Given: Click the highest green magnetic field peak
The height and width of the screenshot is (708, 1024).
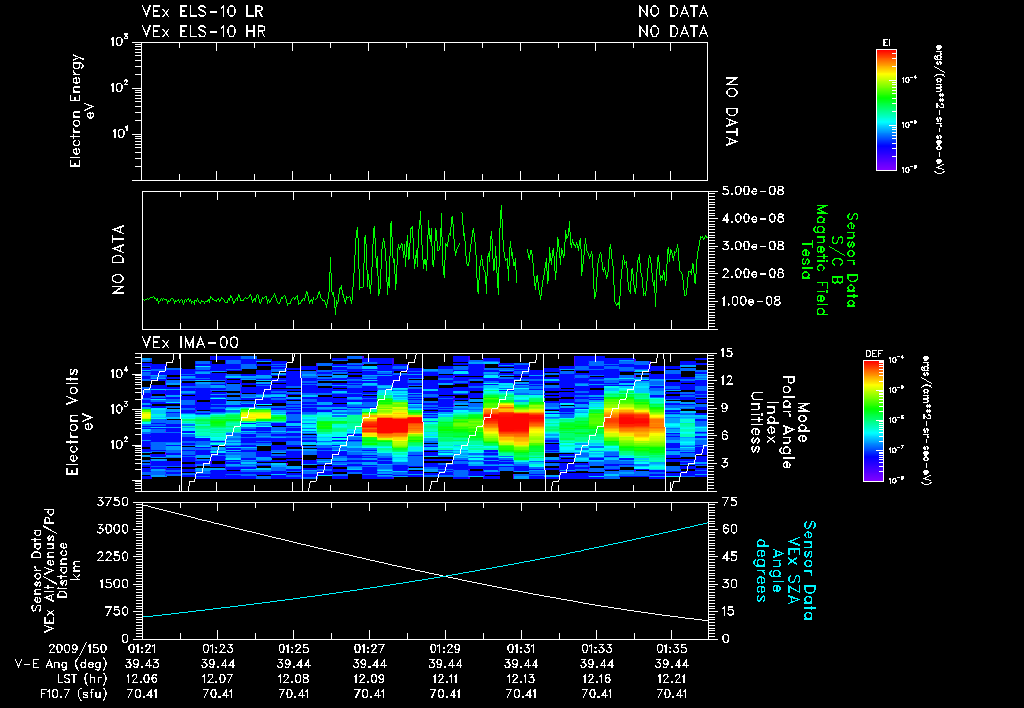Looking at the screenshot, I should tap(502, 207).
